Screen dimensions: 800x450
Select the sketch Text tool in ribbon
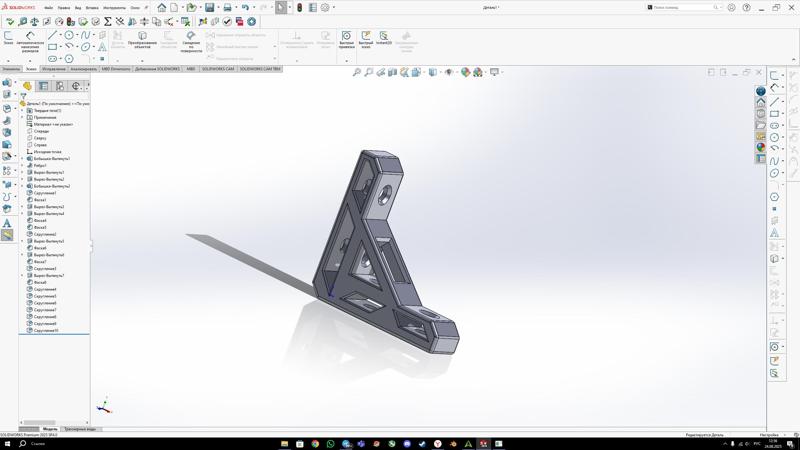tap(102, 46)
